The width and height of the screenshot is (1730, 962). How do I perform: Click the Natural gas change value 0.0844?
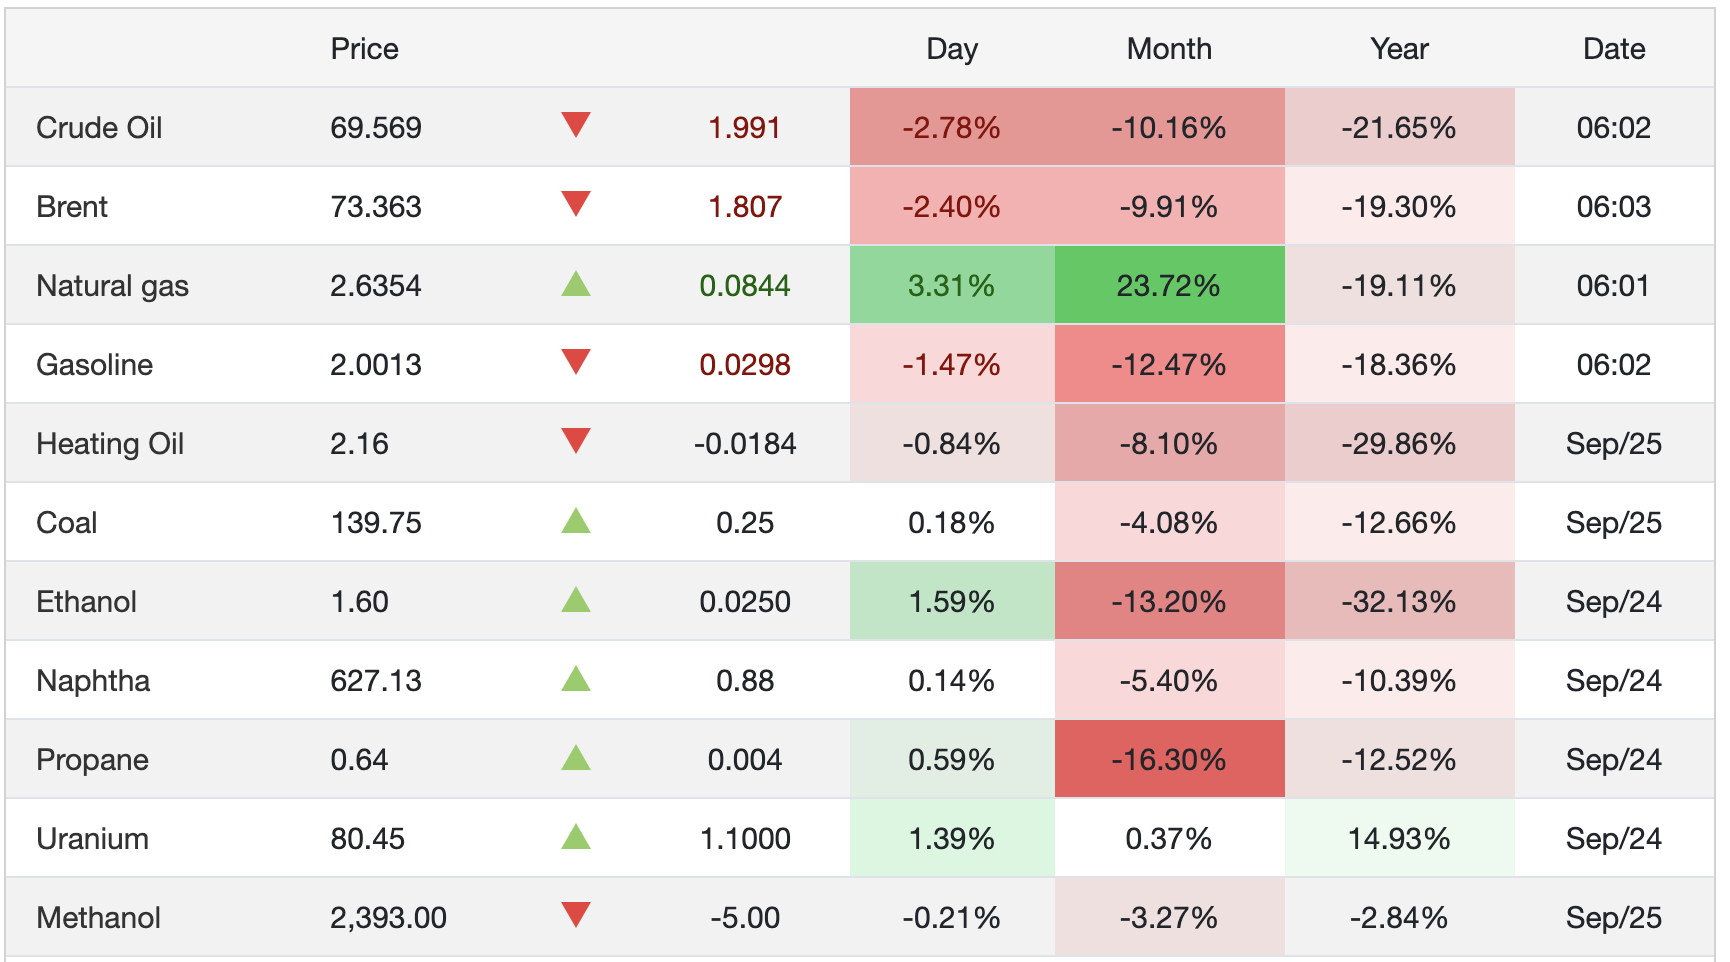[745, 286]
